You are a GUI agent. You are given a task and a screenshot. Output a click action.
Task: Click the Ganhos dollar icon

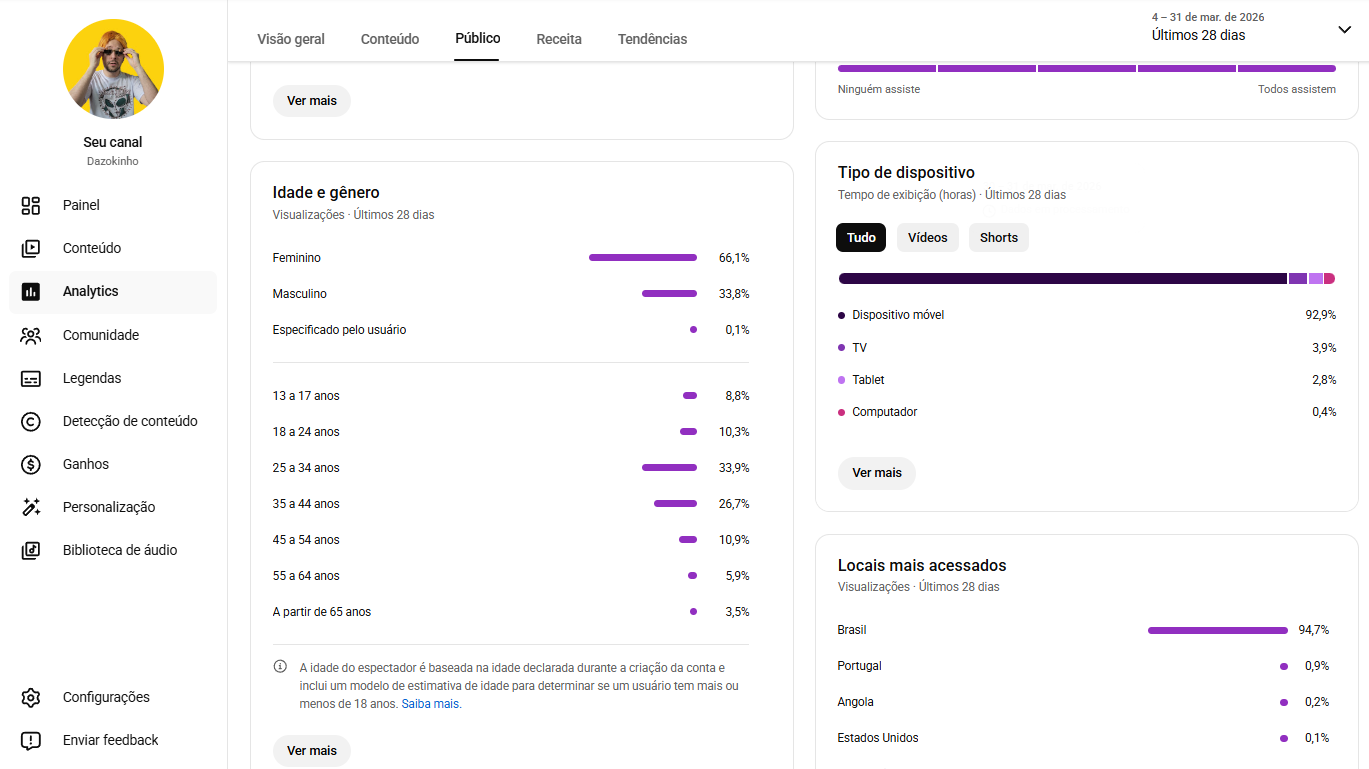coord(31,465)
